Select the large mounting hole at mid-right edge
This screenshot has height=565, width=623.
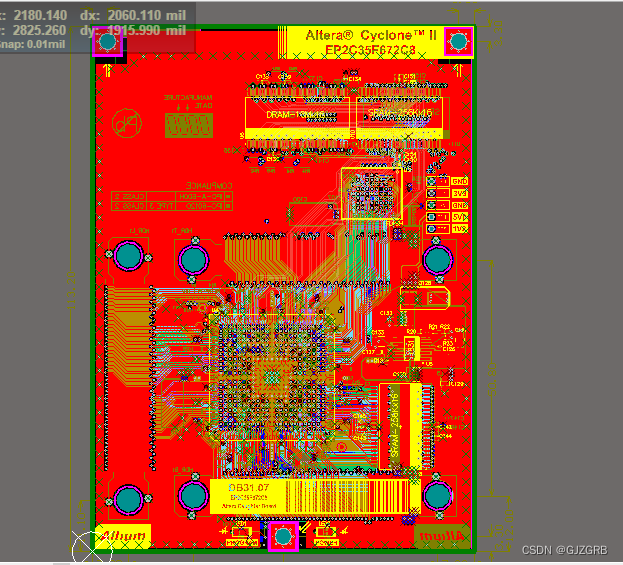click(438, 260)
